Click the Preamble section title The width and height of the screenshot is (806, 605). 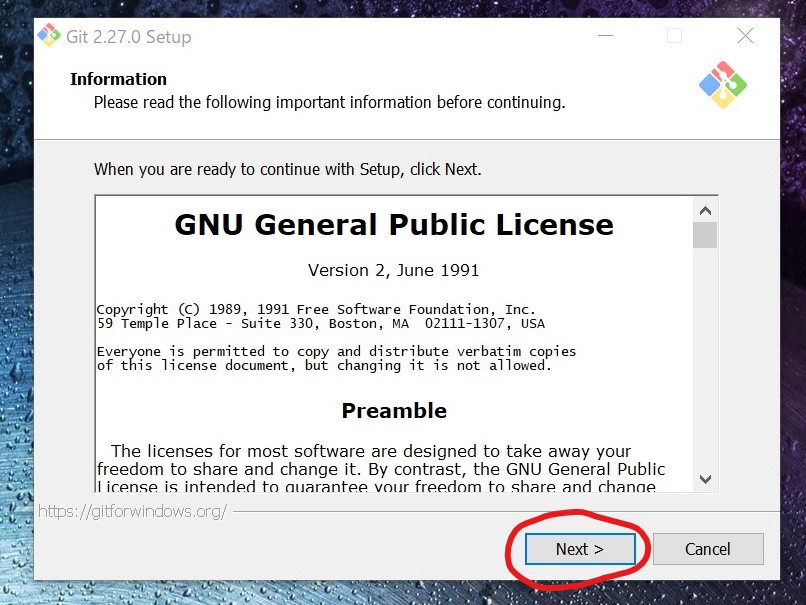394,410
